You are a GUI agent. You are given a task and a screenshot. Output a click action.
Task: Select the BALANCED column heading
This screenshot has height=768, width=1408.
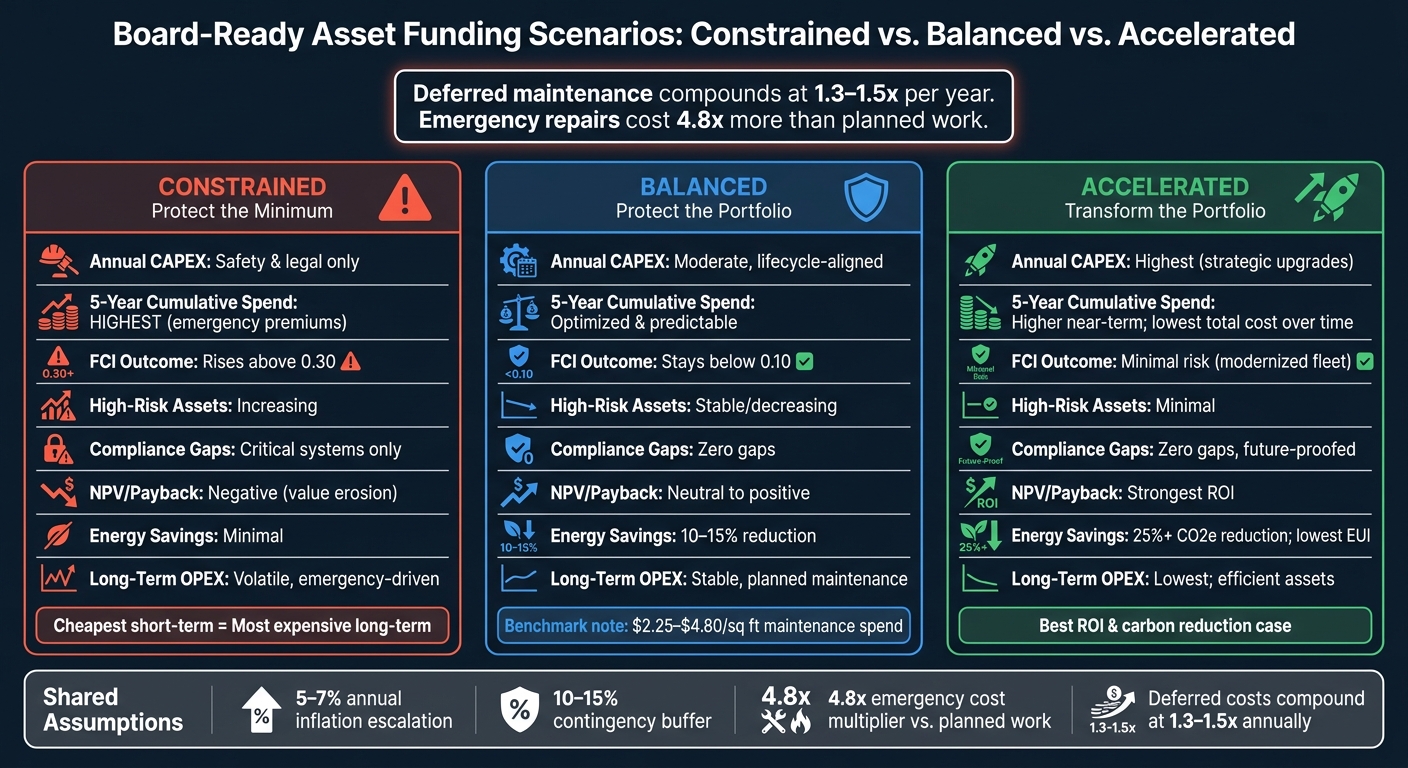tap(703, 186)
